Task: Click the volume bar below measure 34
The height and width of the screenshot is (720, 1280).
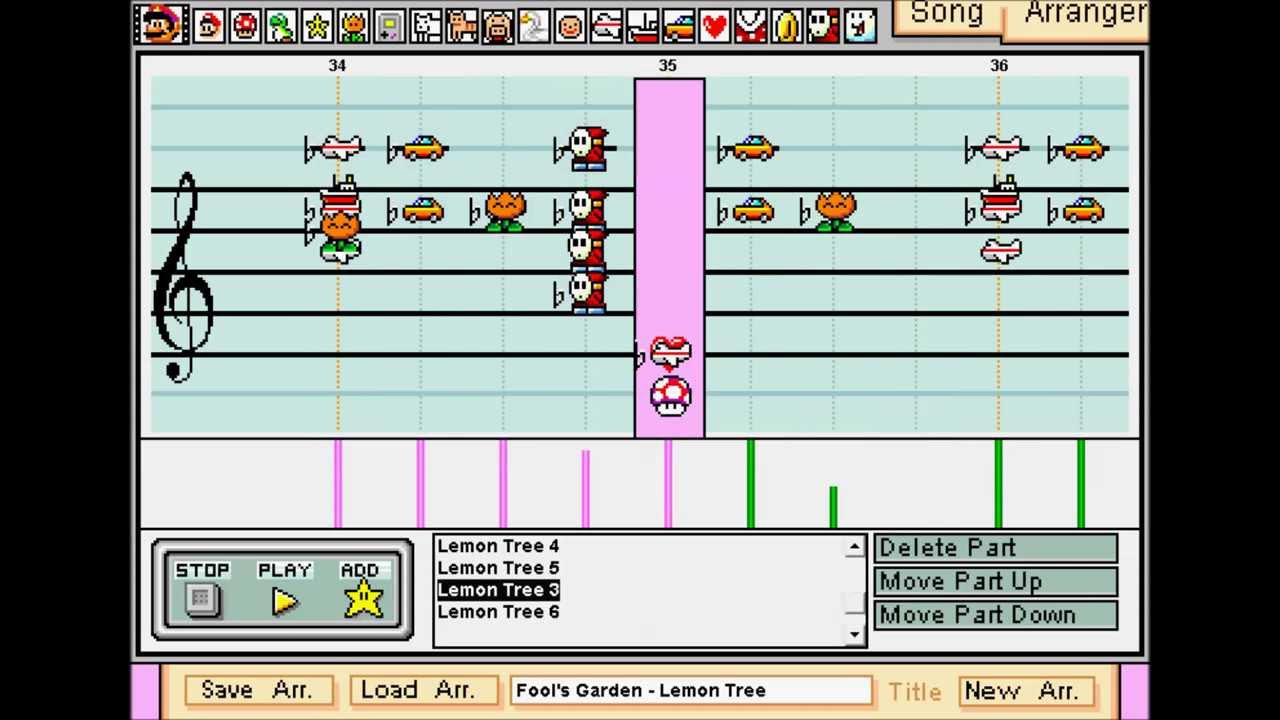Action: (x=338, y=484)
